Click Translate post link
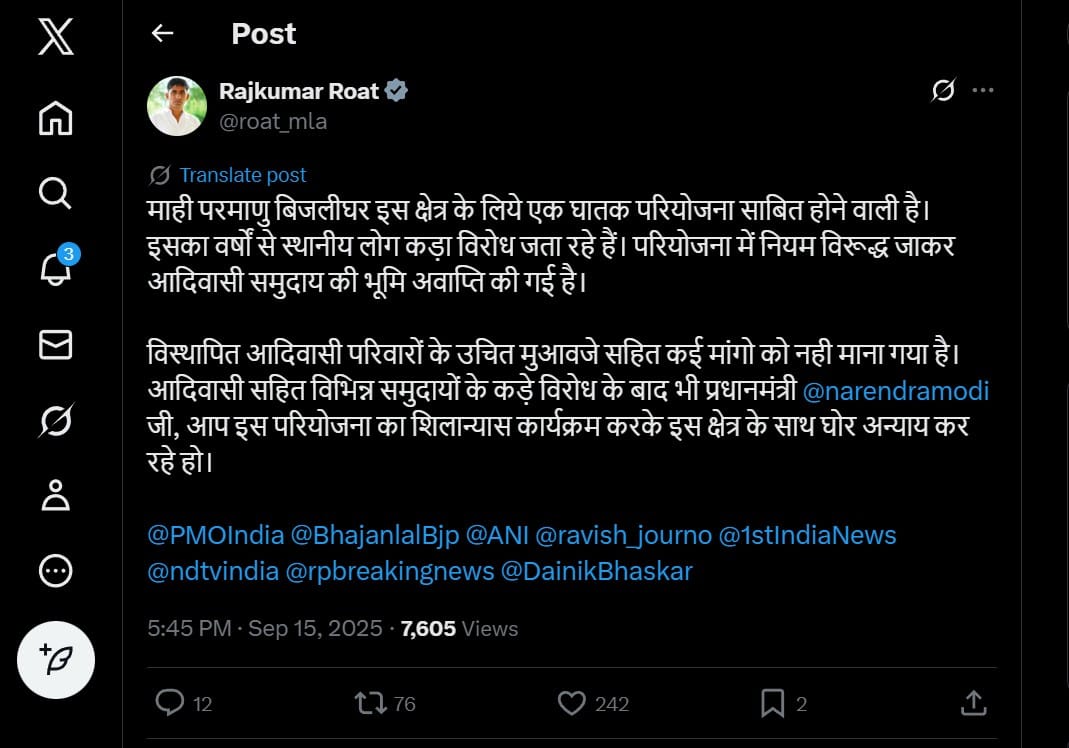Viewport: 1069px width, 748px height. click(x=243, y=175)
